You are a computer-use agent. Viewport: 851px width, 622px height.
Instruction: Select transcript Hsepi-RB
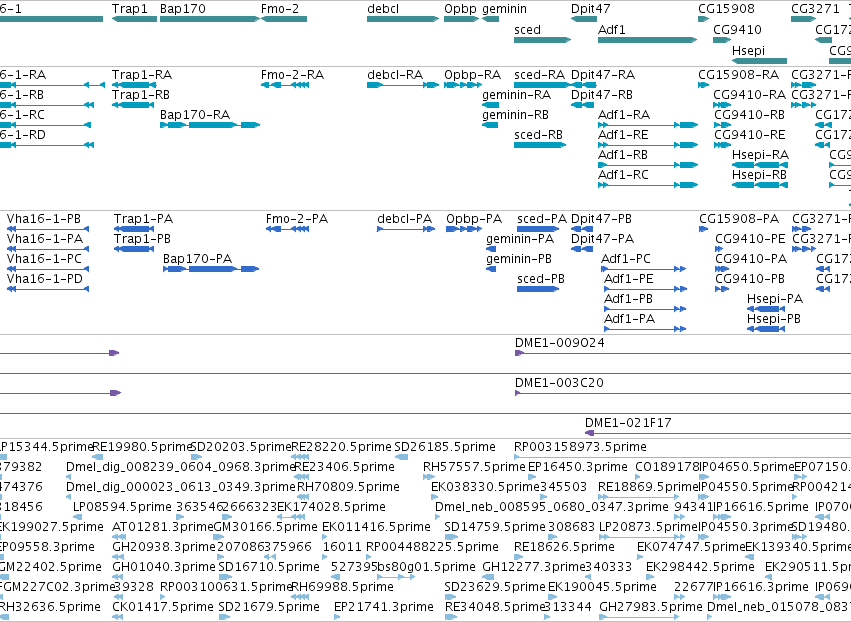[759, 175]
